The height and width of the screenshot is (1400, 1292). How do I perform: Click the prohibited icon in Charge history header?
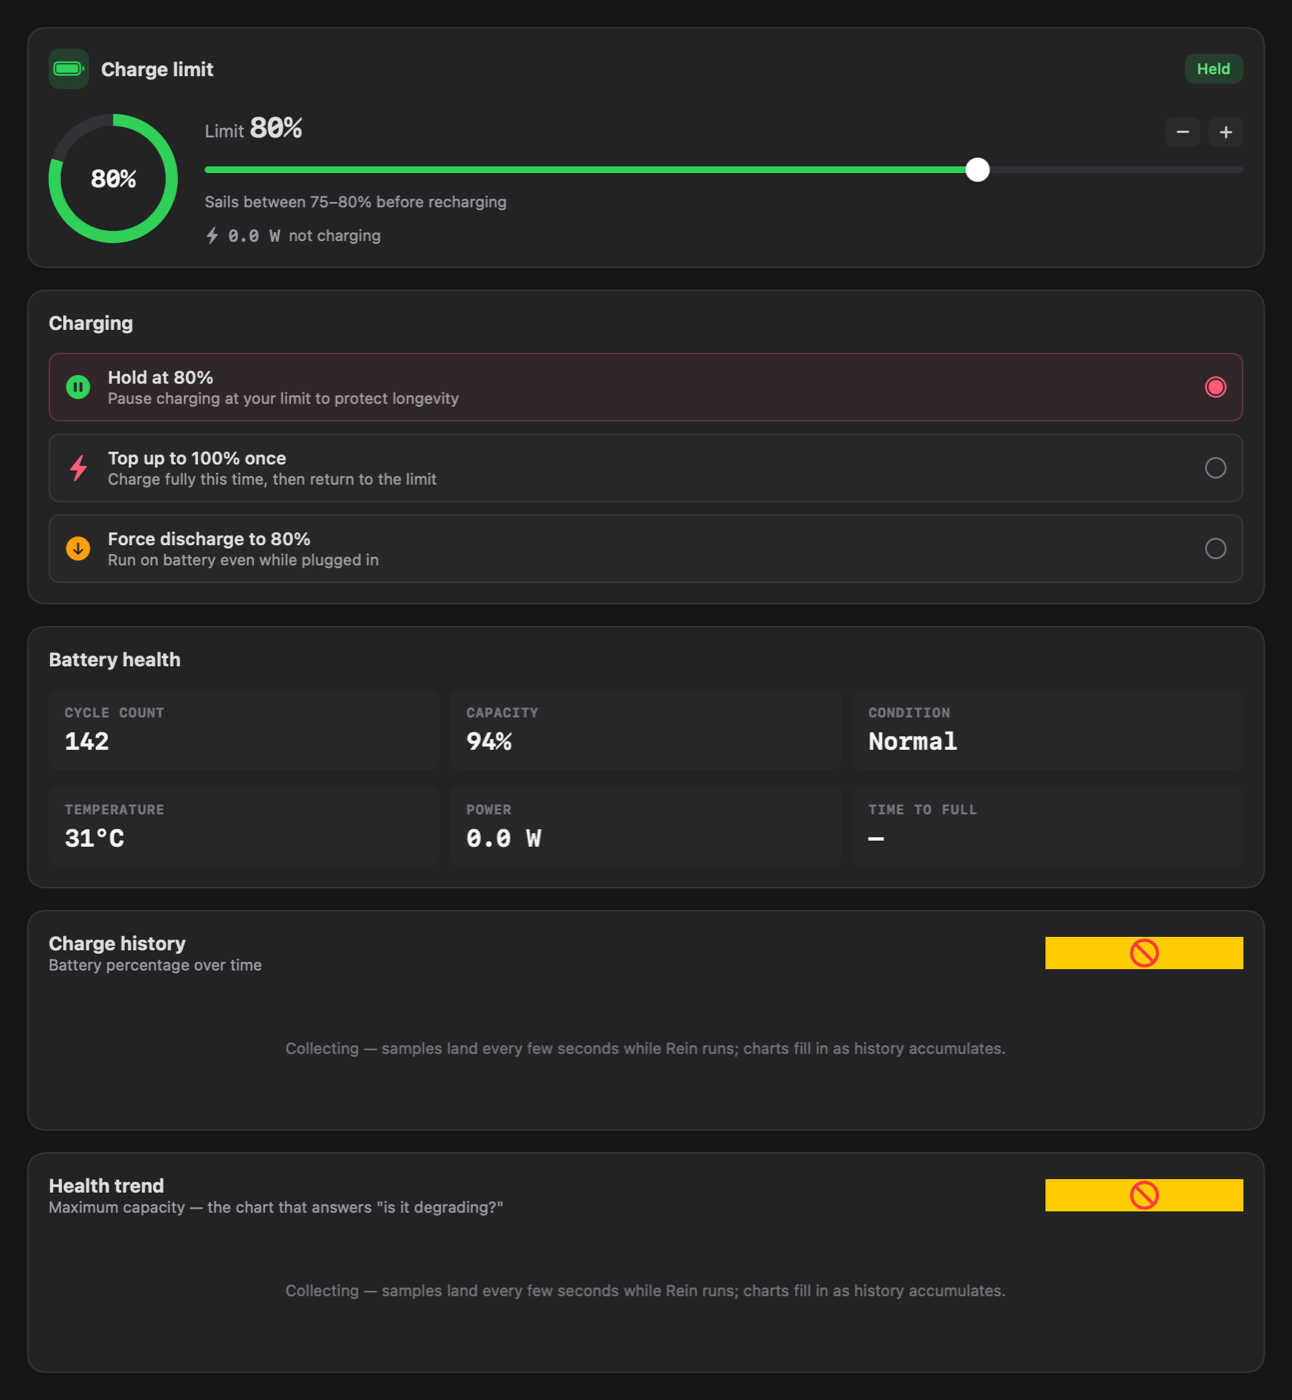pyautogui.click(x=1144, y=953)
